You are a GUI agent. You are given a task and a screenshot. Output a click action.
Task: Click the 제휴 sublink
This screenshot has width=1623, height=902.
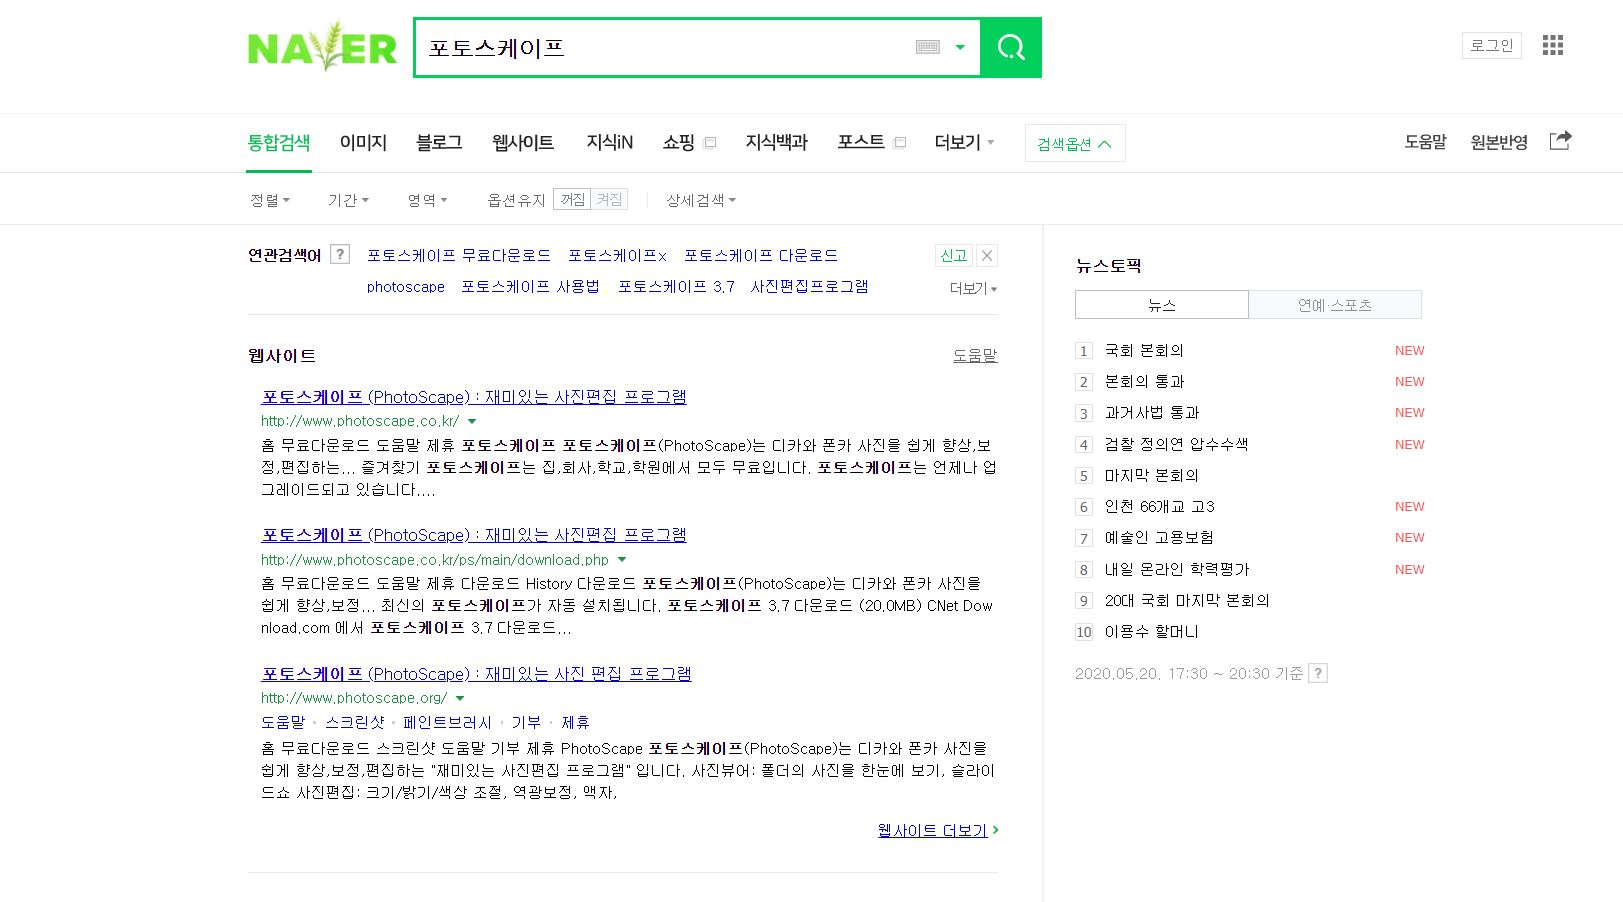[575, 722]
